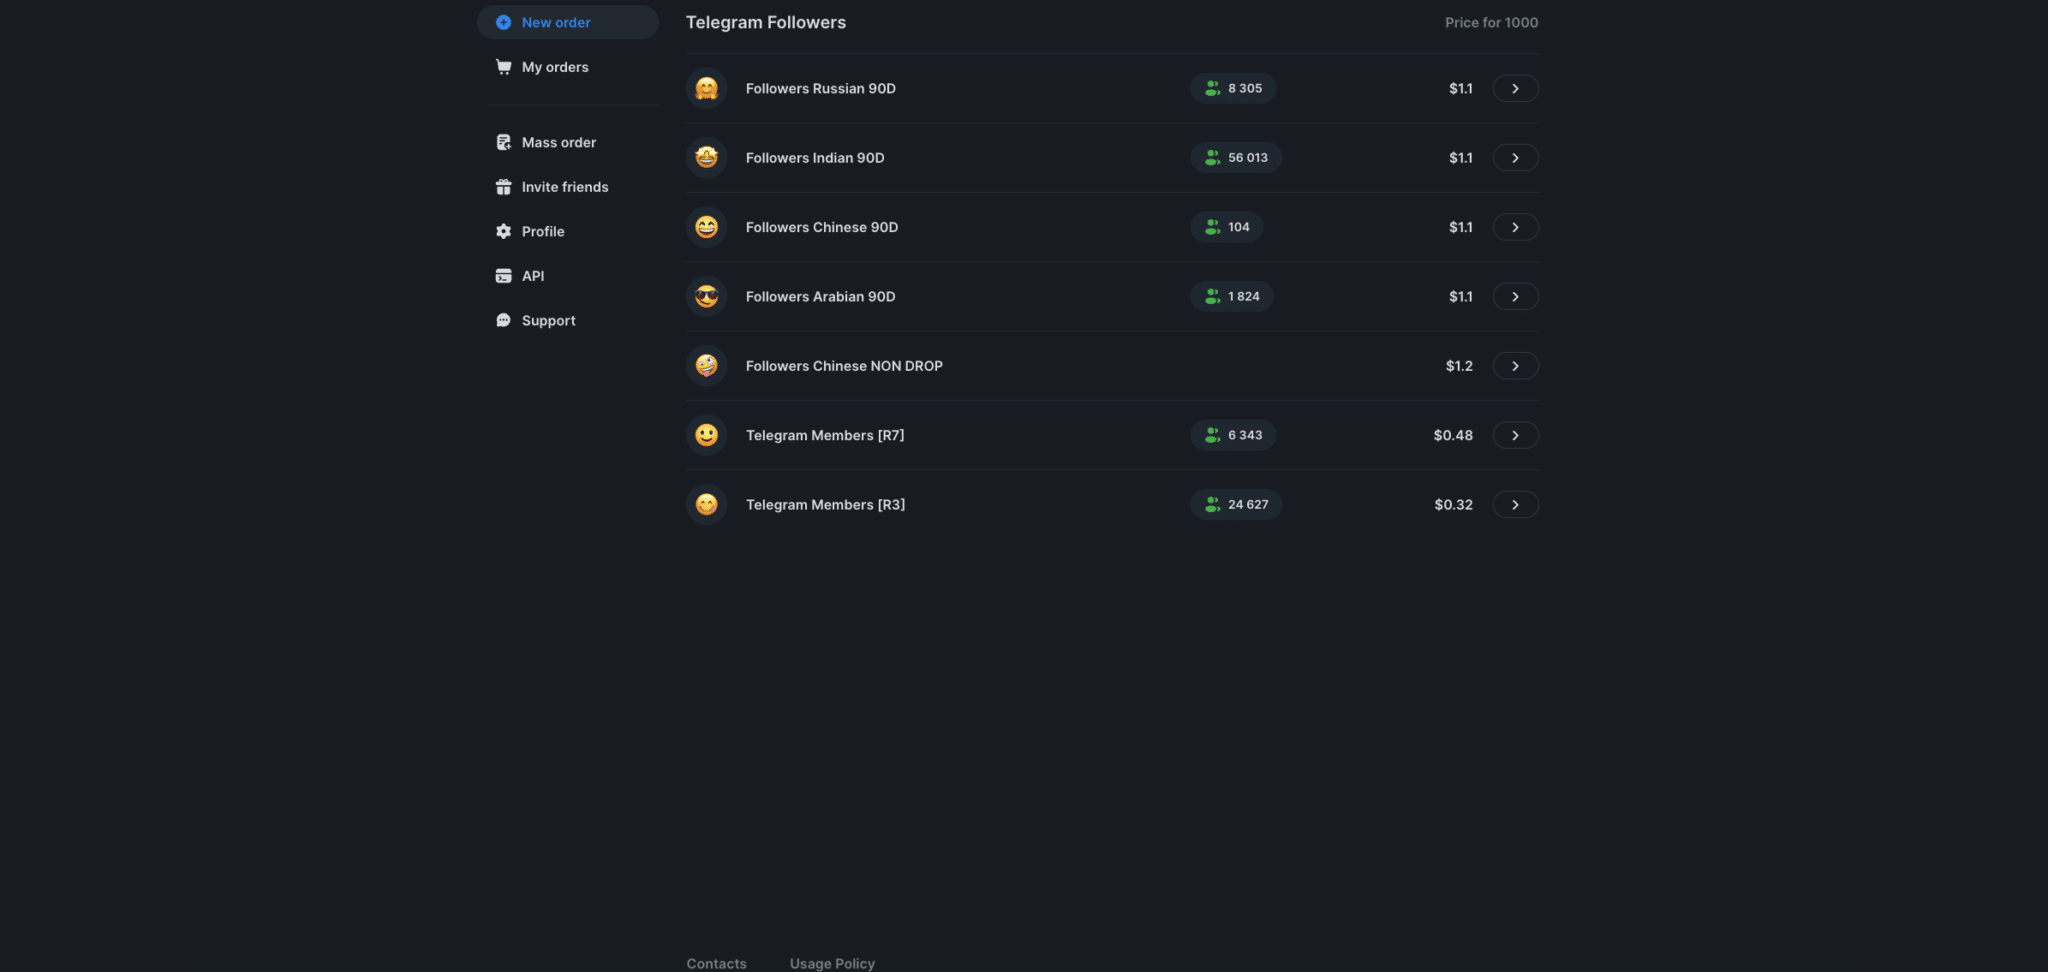Select the Telegram Members [R7] service
The width and height of the screenshot is (2048, 972).
click(x=825, y=436)
